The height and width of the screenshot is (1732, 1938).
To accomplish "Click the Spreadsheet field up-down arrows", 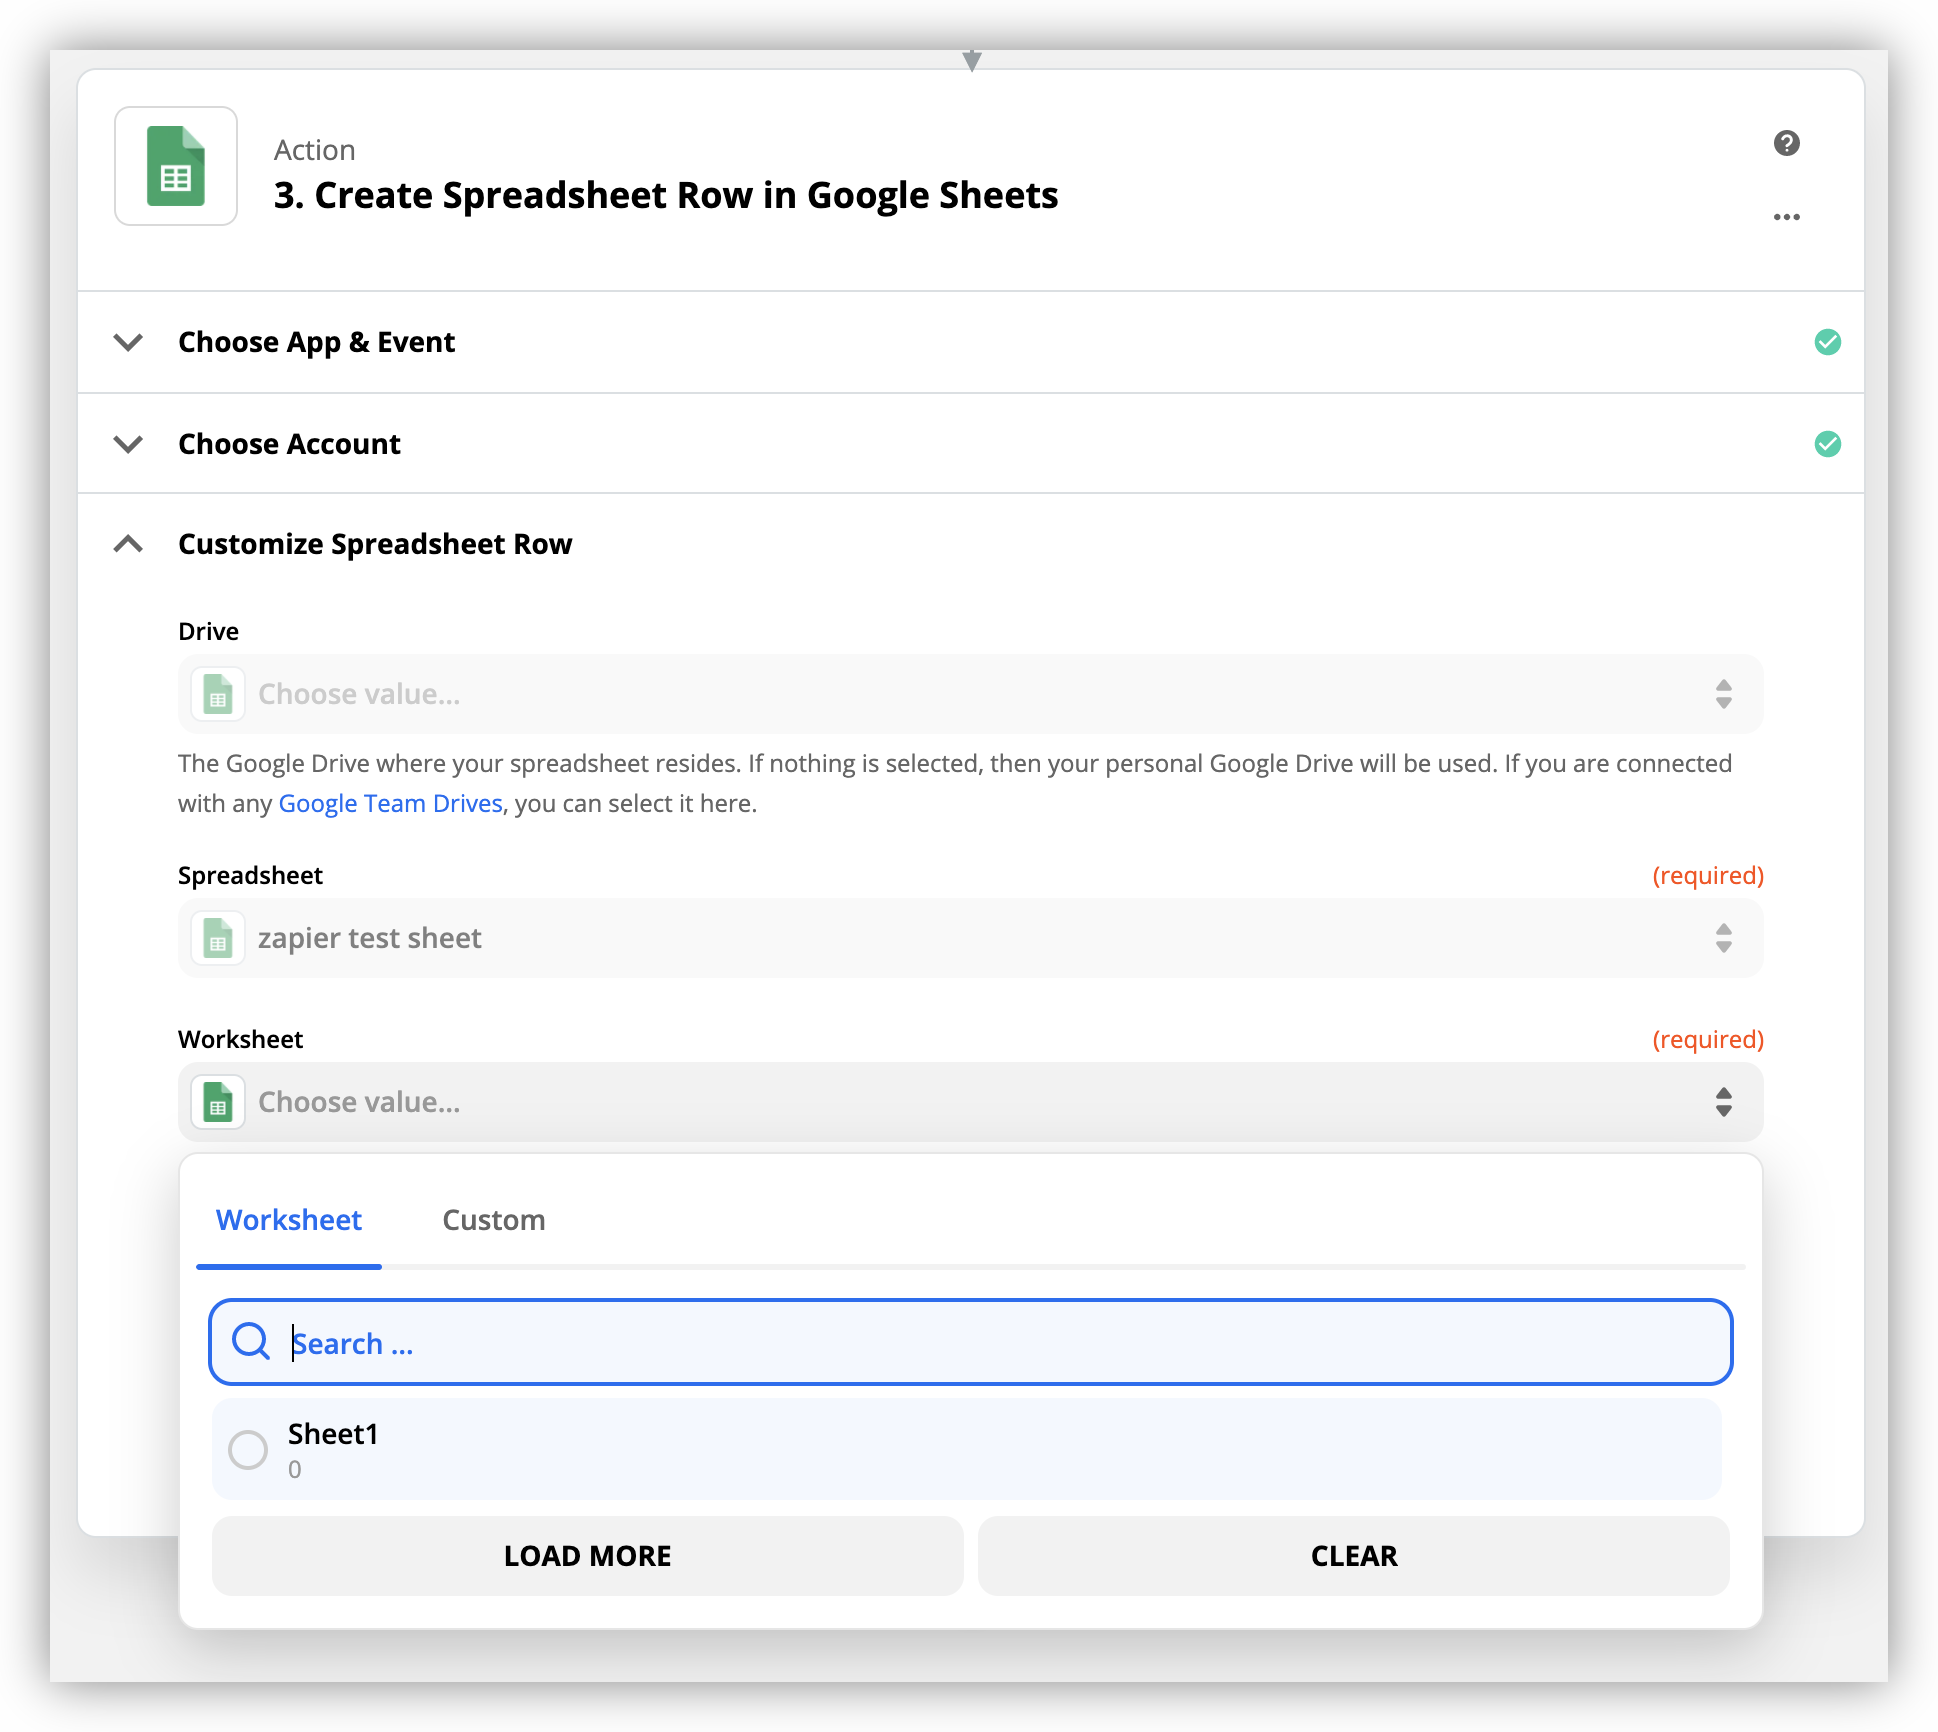I will click(x=1723, y=938).
